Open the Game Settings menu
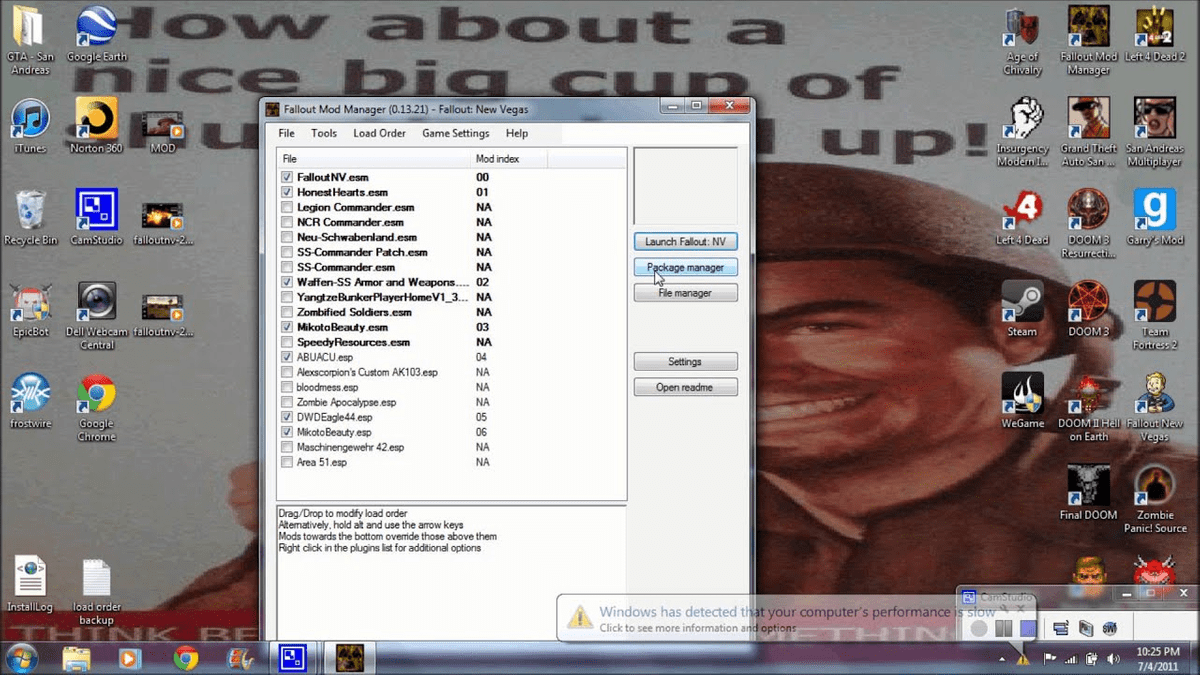This screenshot has height=675, width=1200. pyautogui.click(x=455, y=133)
